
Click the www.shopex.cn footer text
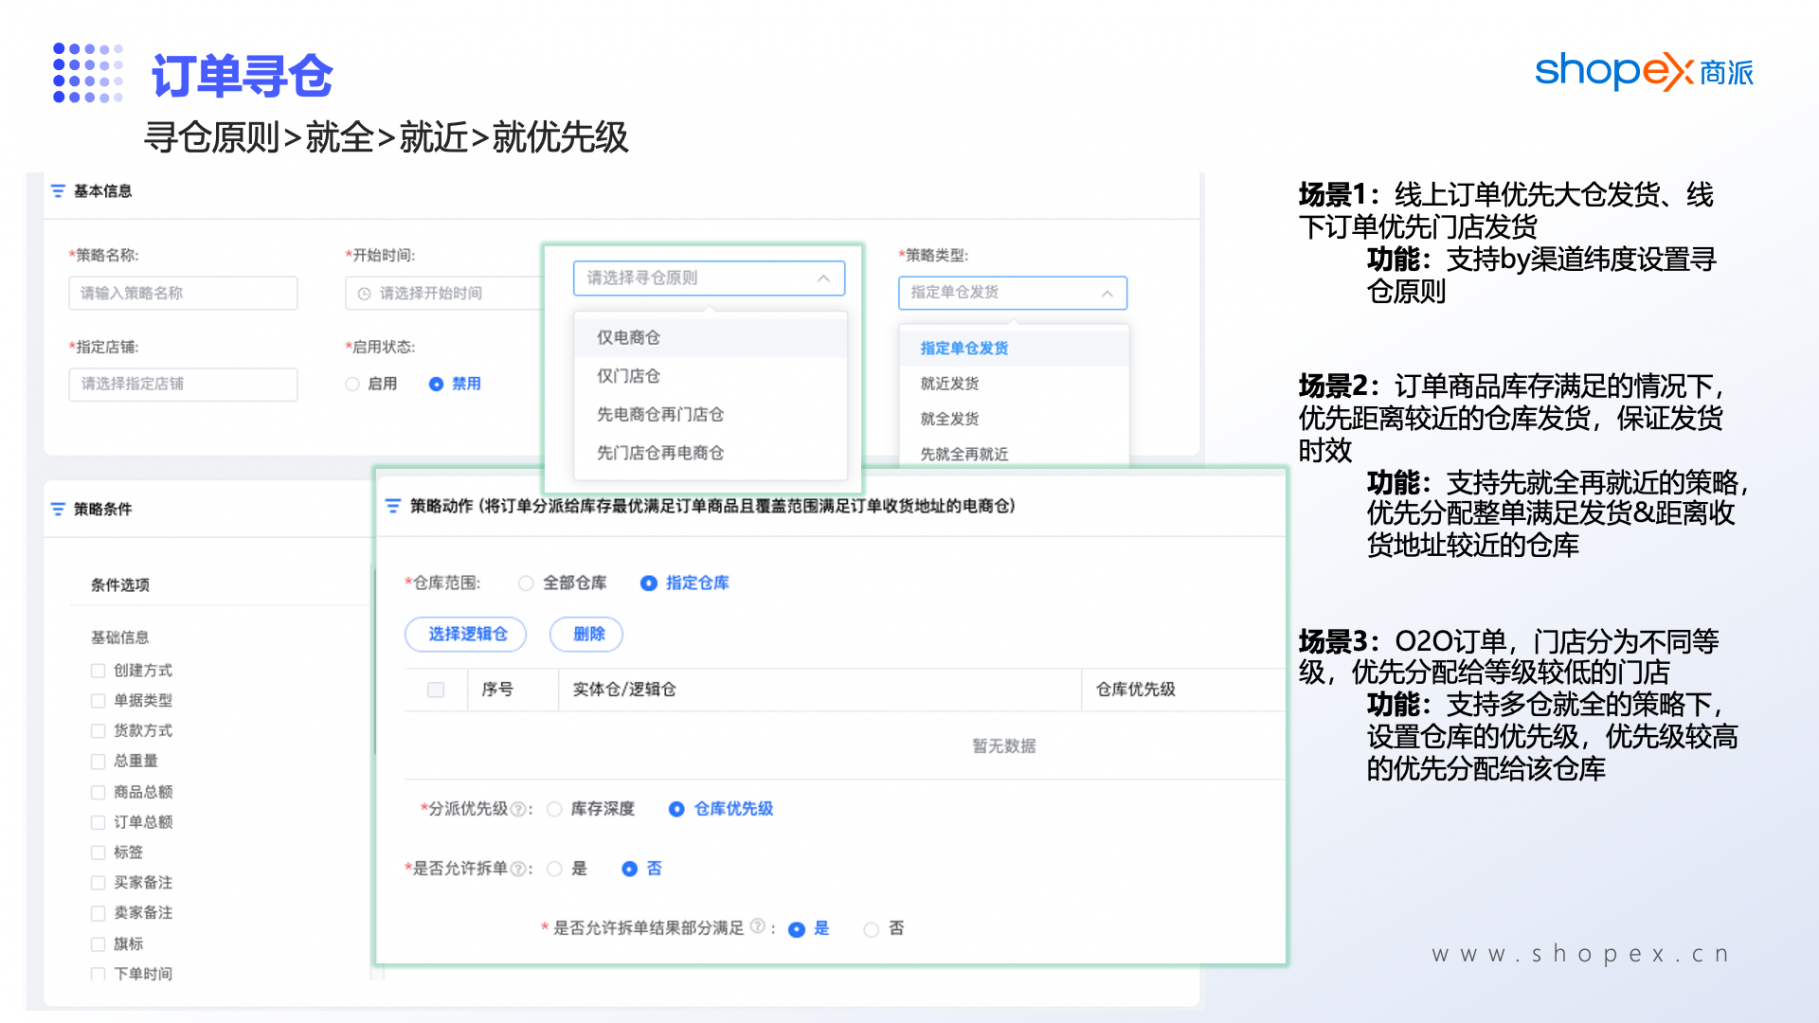click(x=1580, y=954)
